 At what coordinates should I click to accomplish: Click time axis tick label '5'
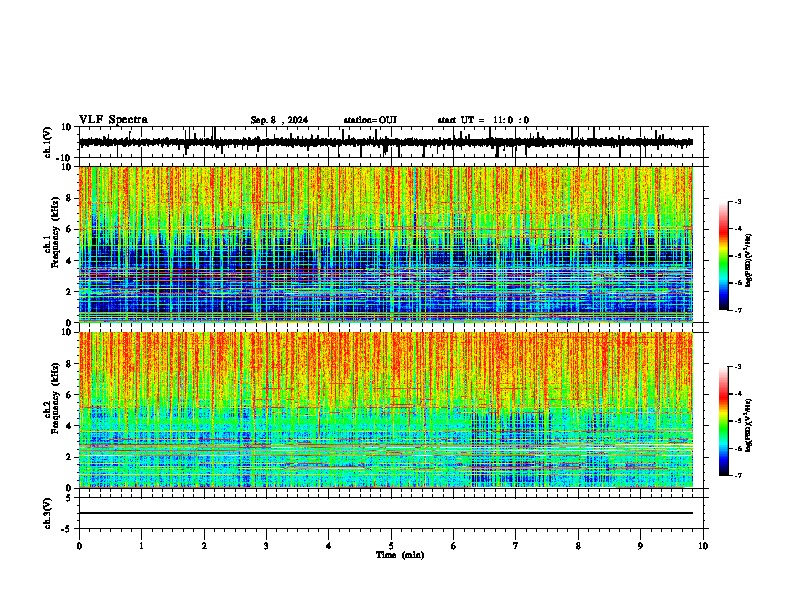pyautogui.click(x=391, y=546)
